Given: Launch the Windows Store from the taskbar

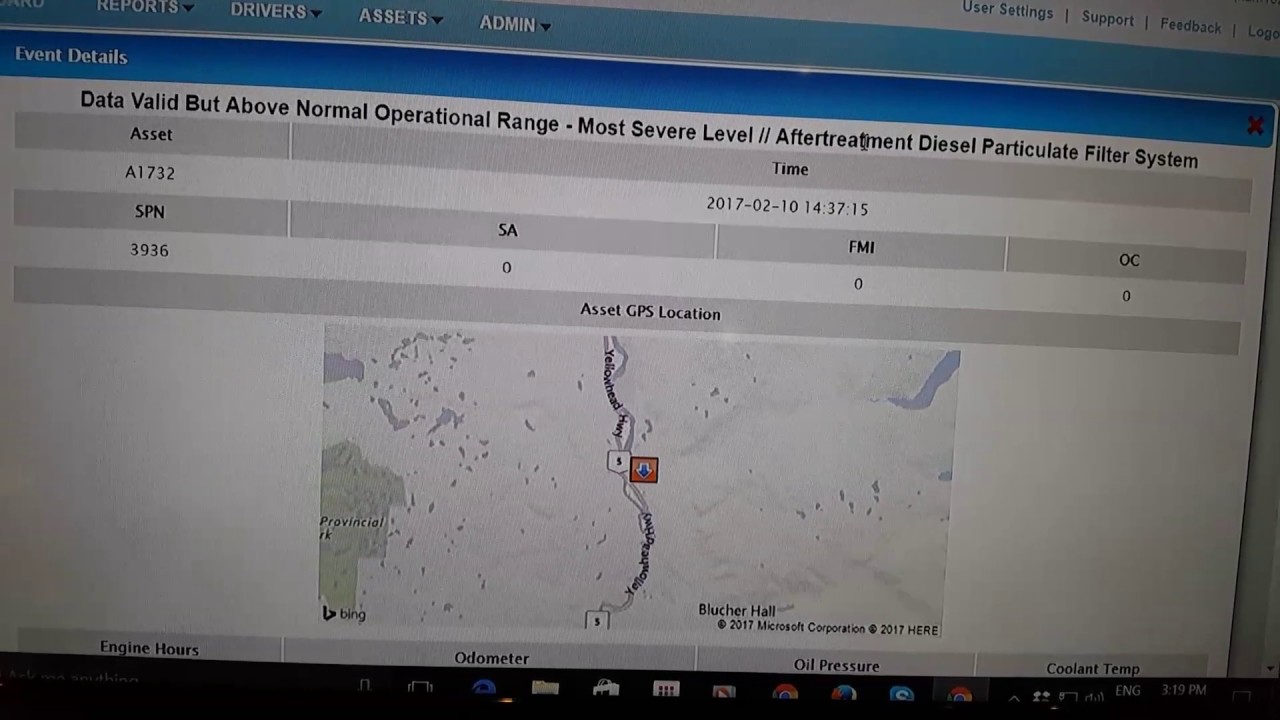Looking at the screenshot, I should [605, 690].
